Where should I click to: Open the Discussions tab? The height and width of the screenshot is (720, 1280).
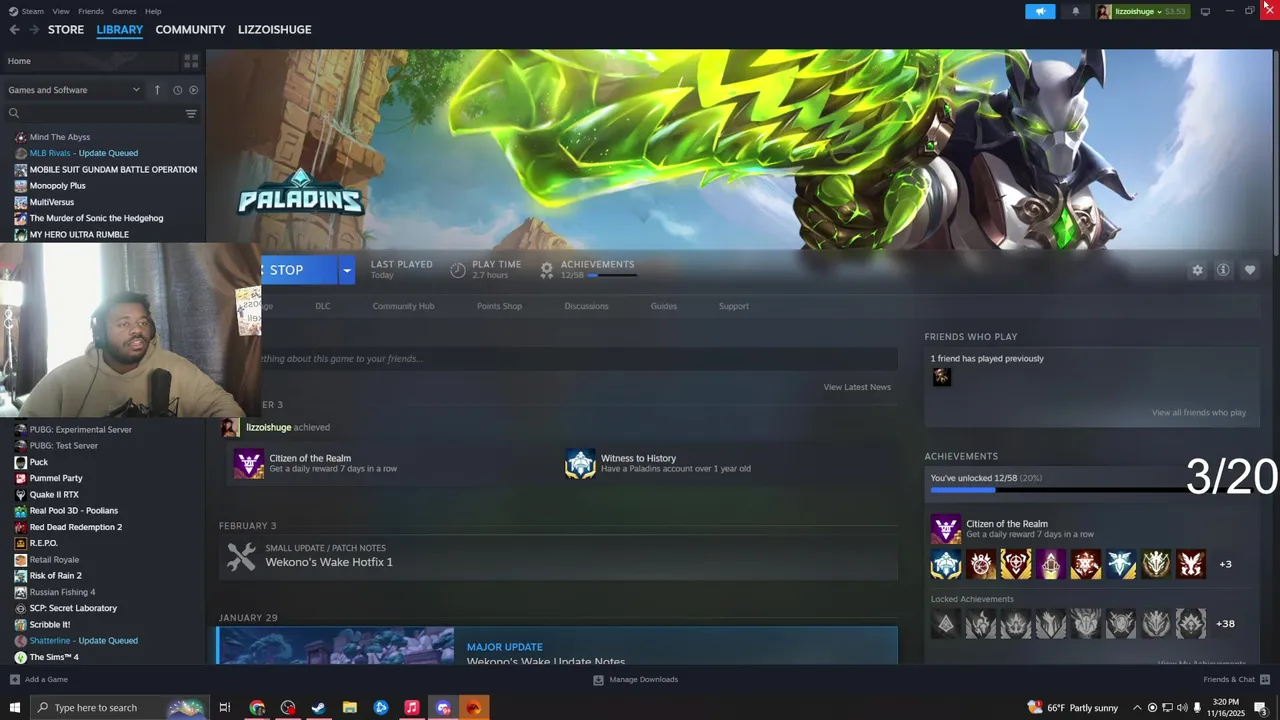[586, 306]
